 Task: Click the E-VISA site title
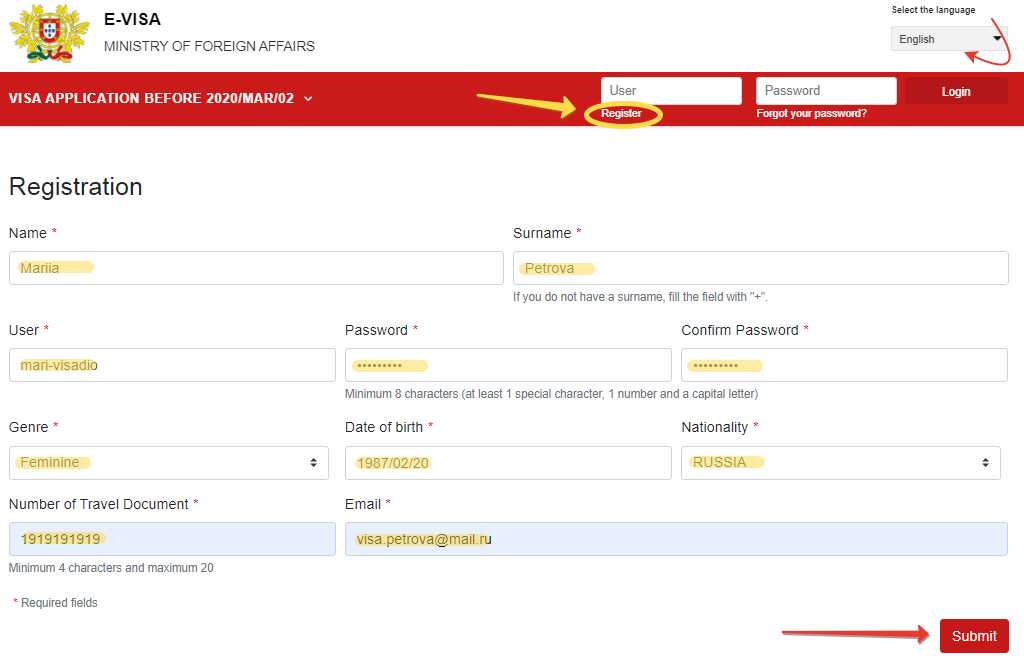(132, 20)
